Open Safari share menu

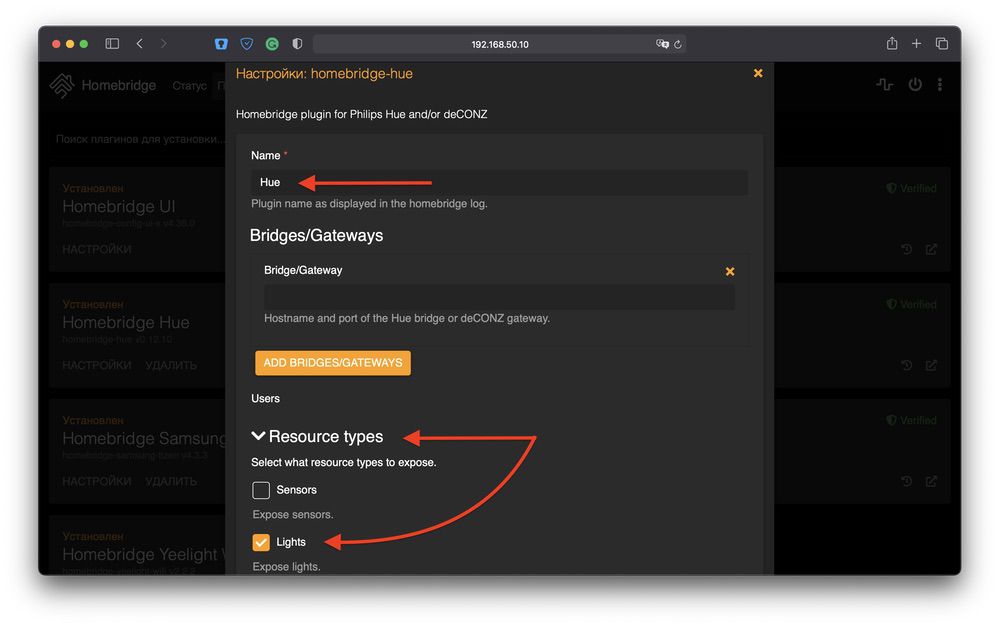(x=892, y=43)
